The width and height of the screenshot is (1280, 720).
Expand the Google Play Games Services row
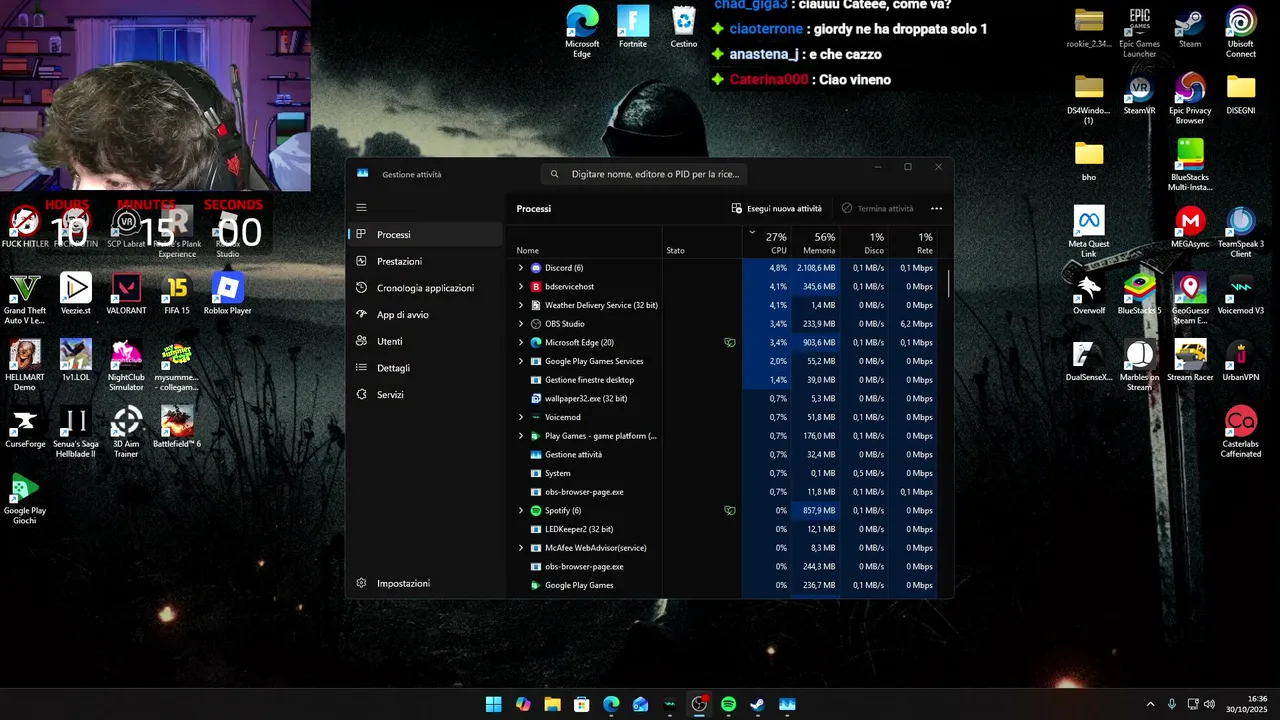[521, 361]
